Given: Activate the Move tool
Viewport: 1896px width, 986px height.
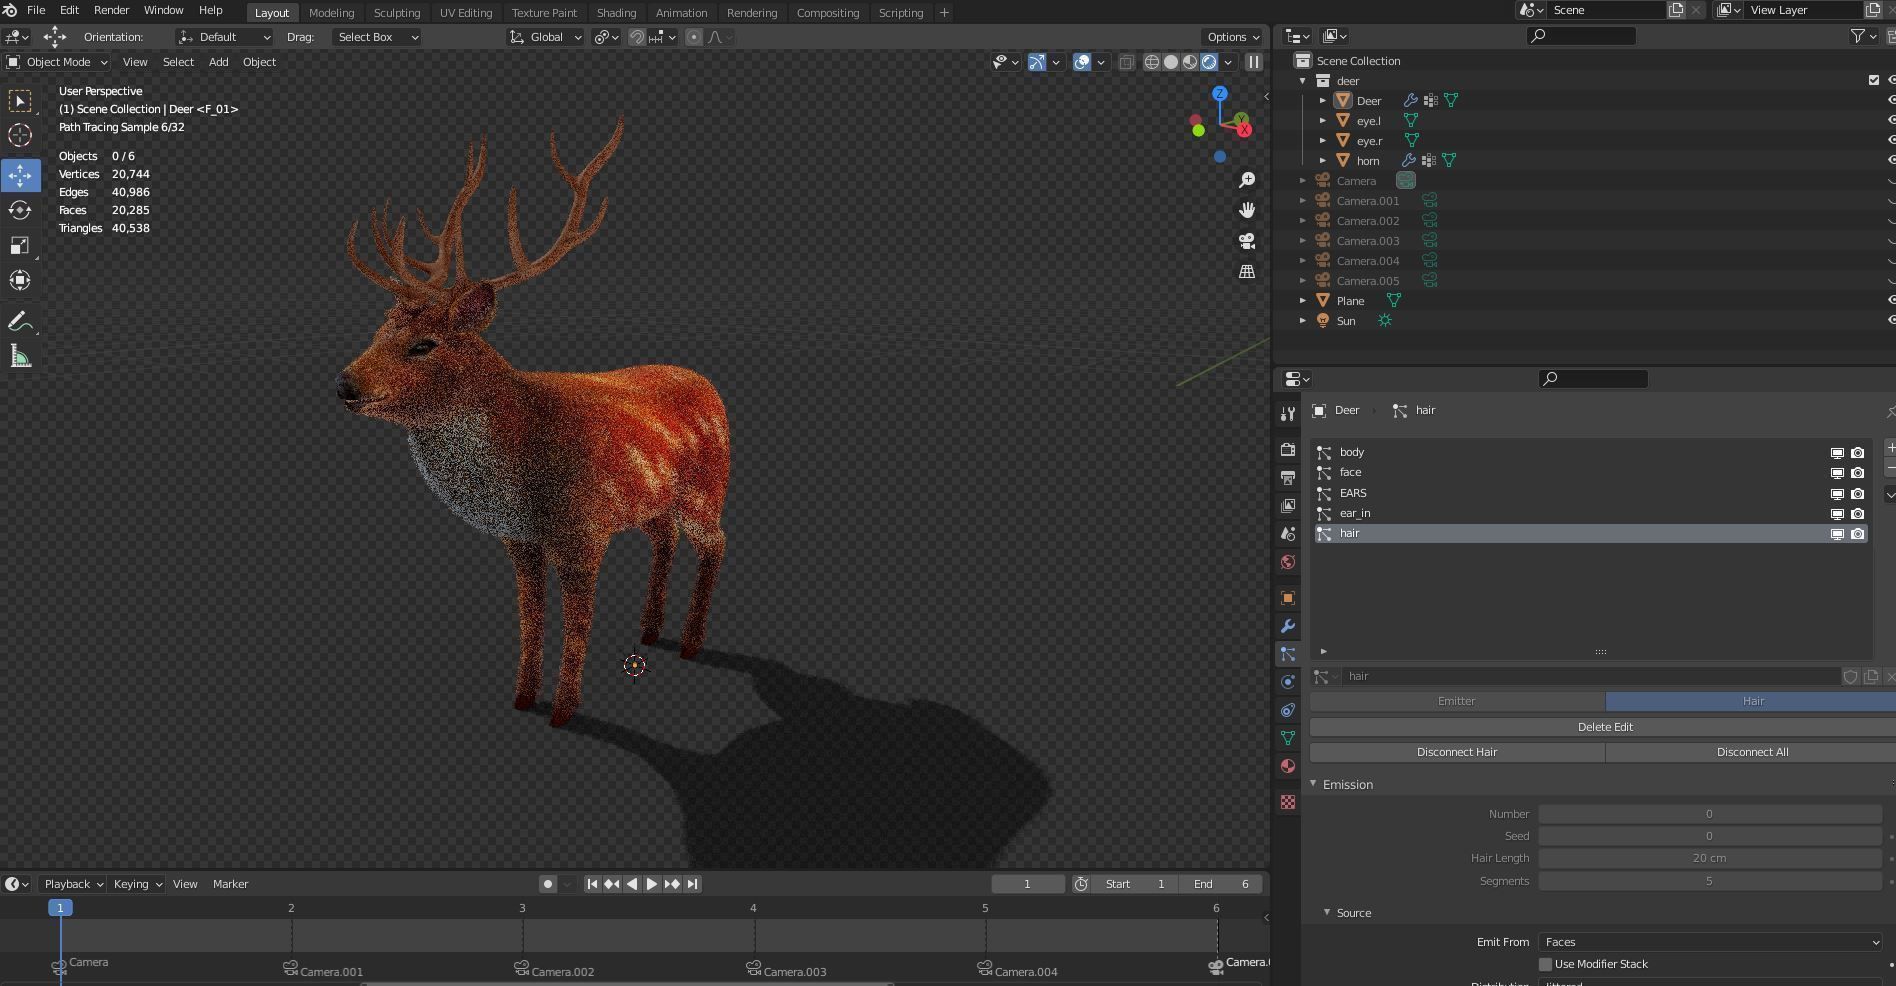Looking at the screenshot, I should coord(20,175).
